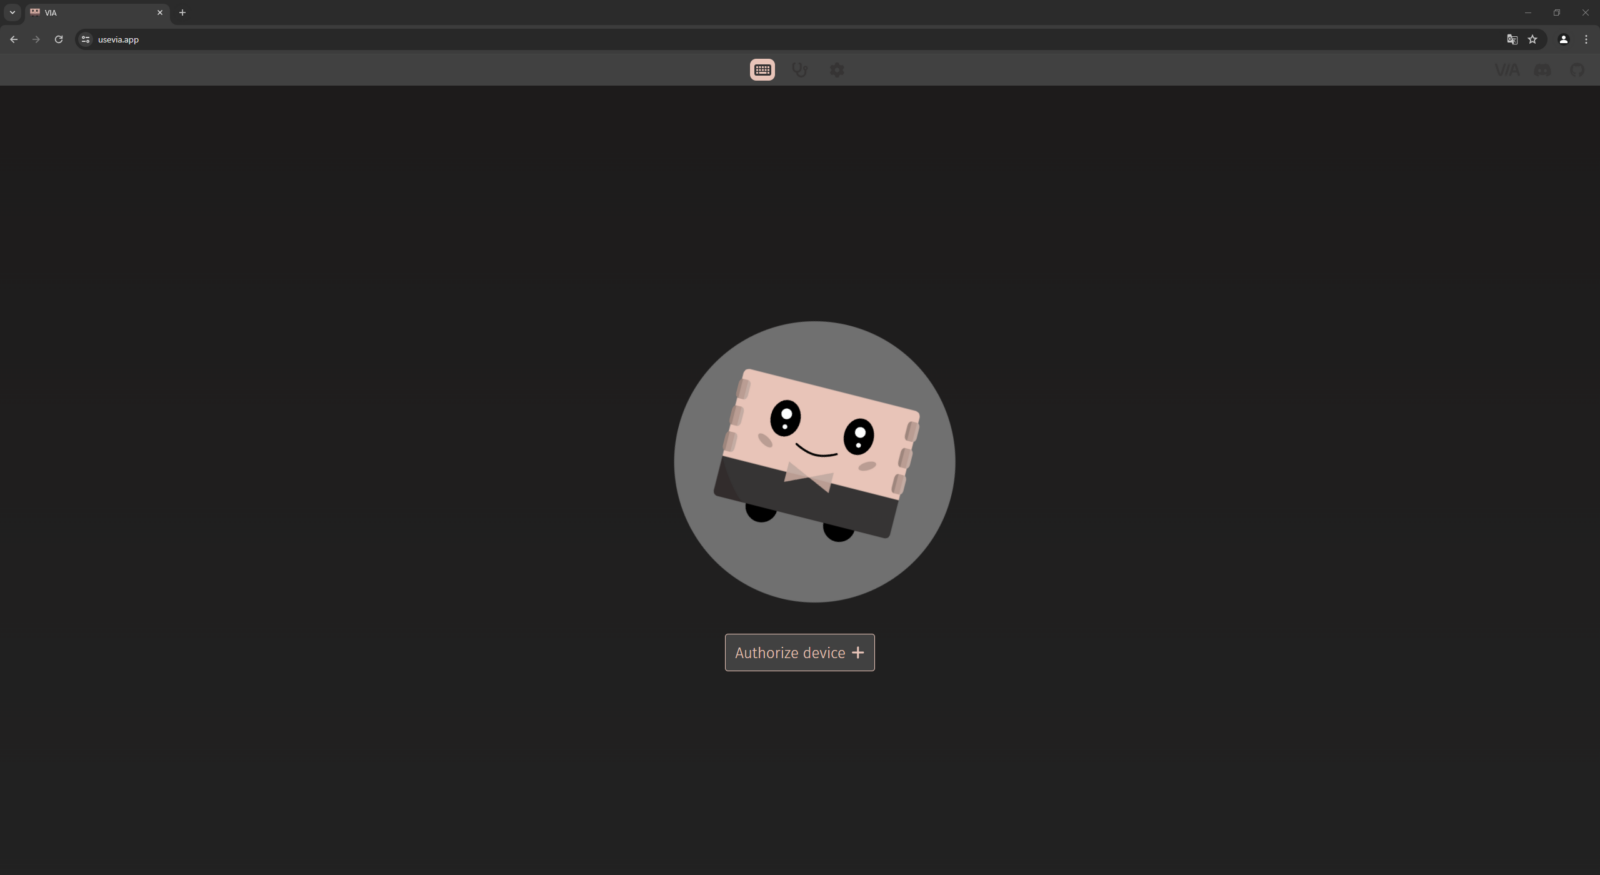This screenshot has width=1600, height=875.
Task: Reload the usevia.app page
Action: pos(59,39)
